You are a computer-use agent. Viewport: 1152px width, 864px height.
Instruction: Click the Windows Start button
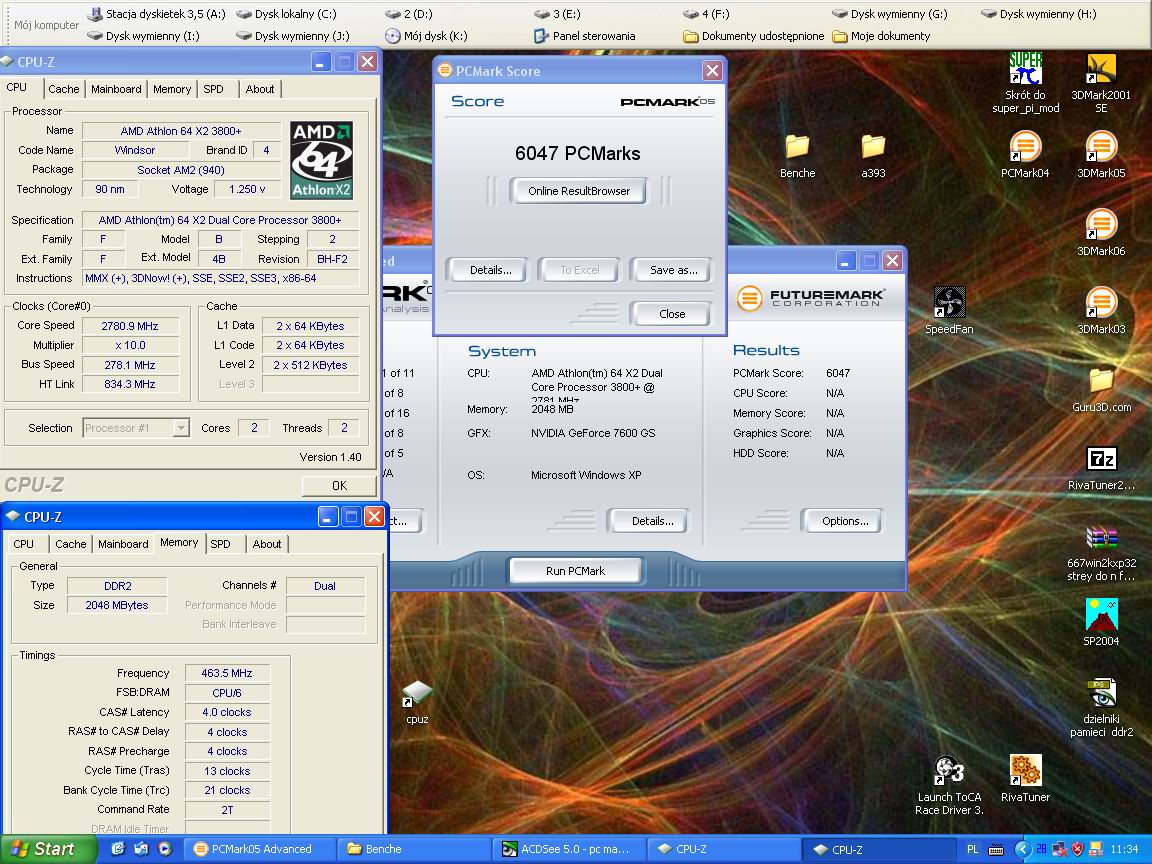(x=47, y=849)
